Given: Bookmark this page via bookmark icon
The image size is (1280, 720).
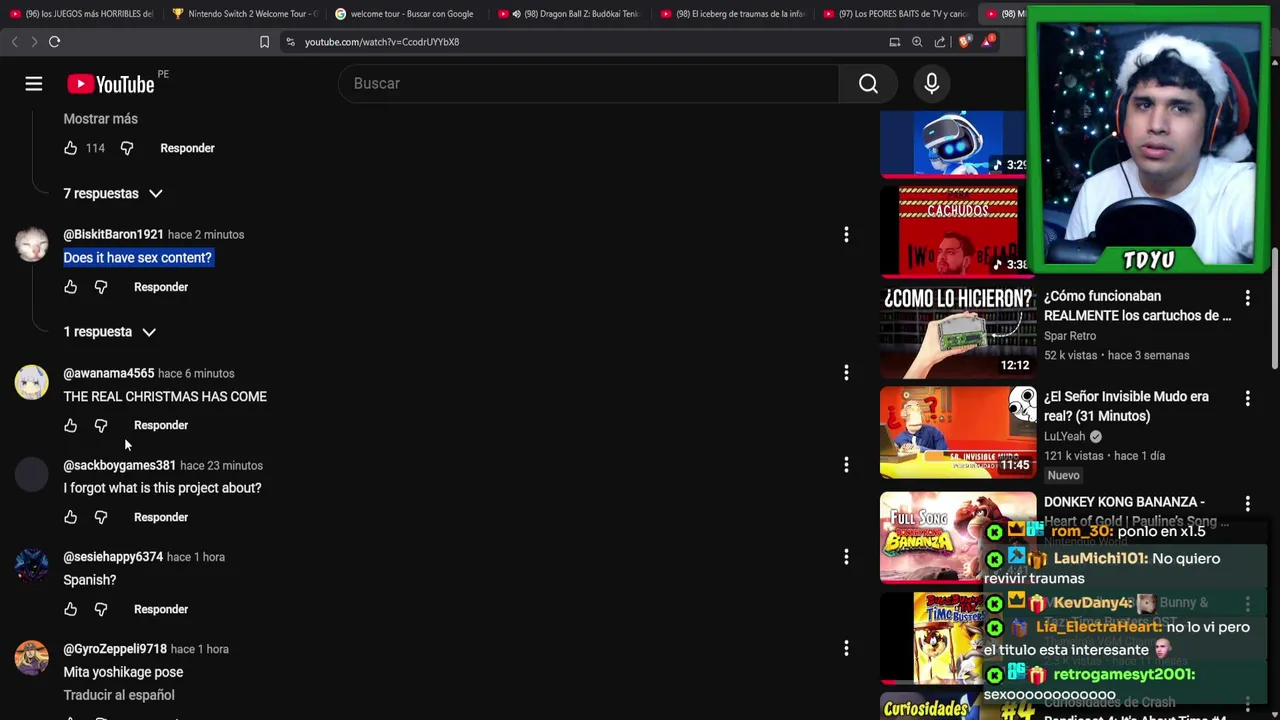Looking at the screenshot, I should (x=264, y=42).
